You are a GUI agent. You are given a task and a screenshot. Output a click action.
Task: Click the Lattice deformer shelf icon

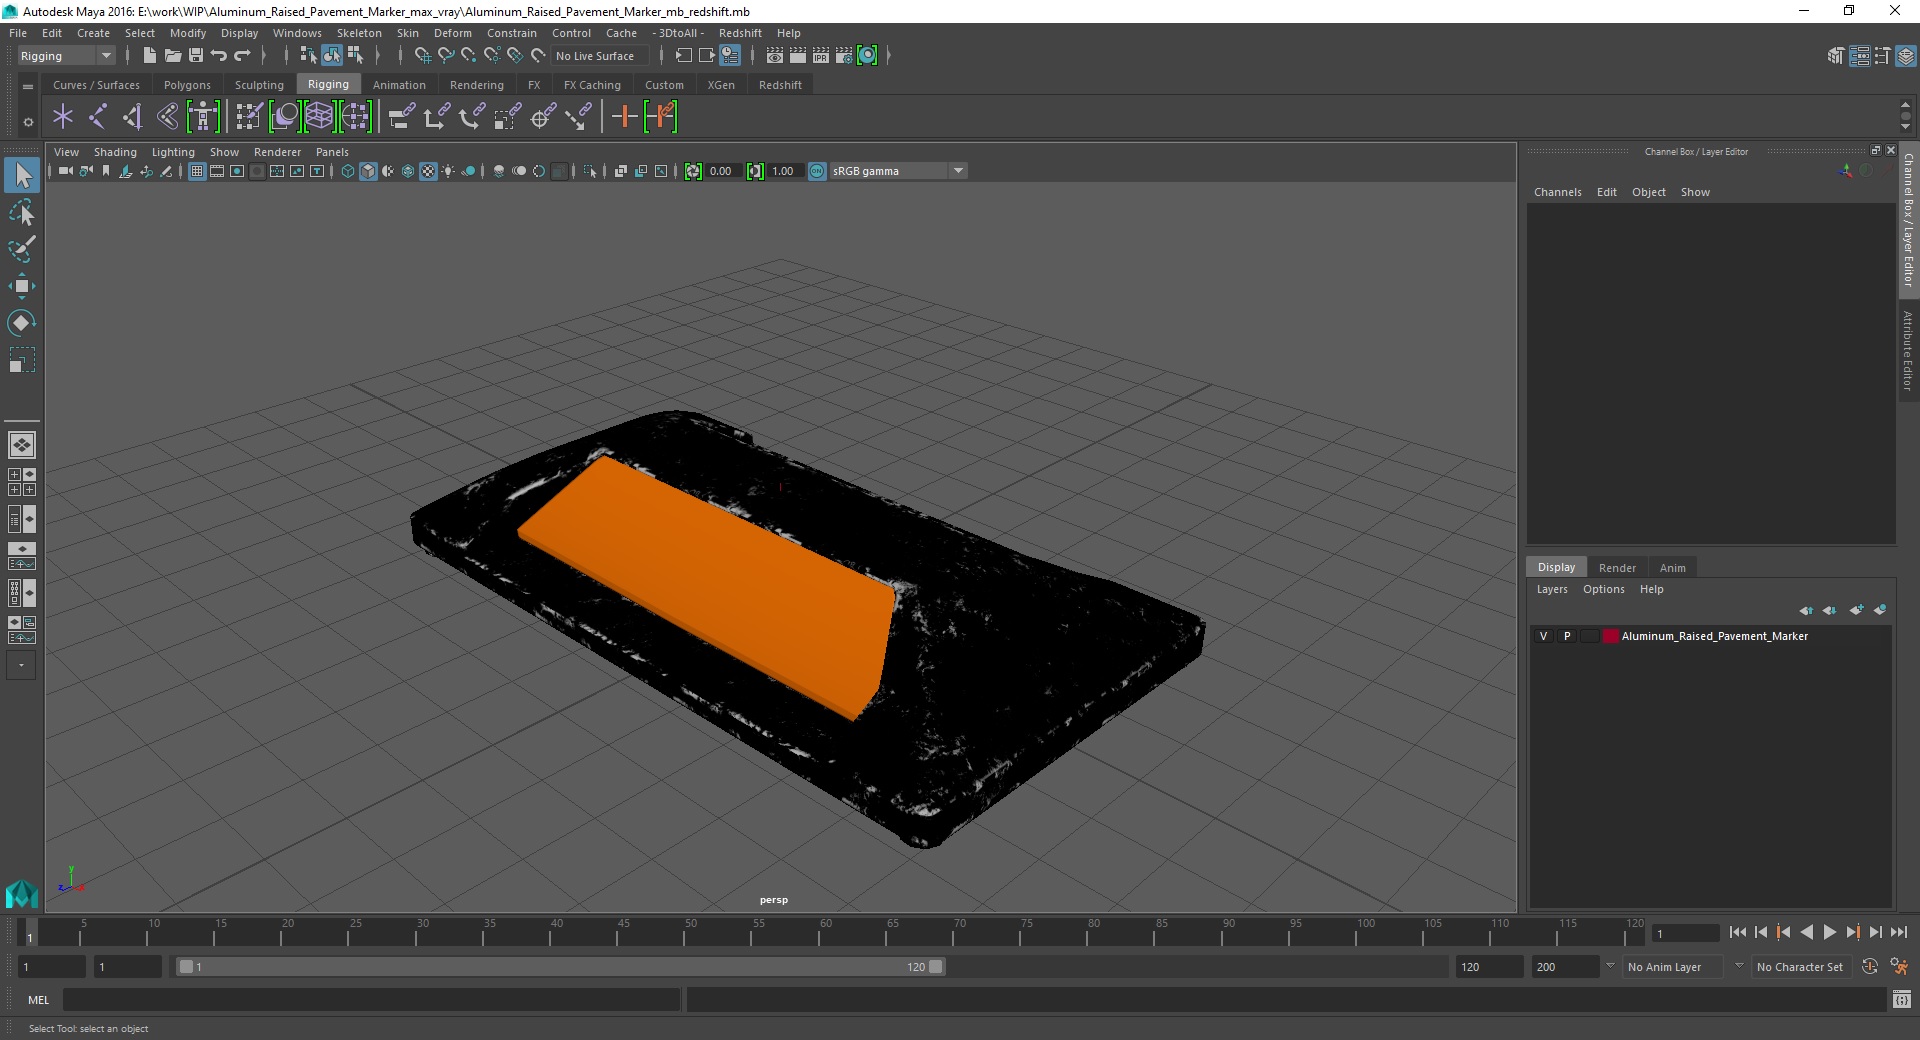[319, 117]
